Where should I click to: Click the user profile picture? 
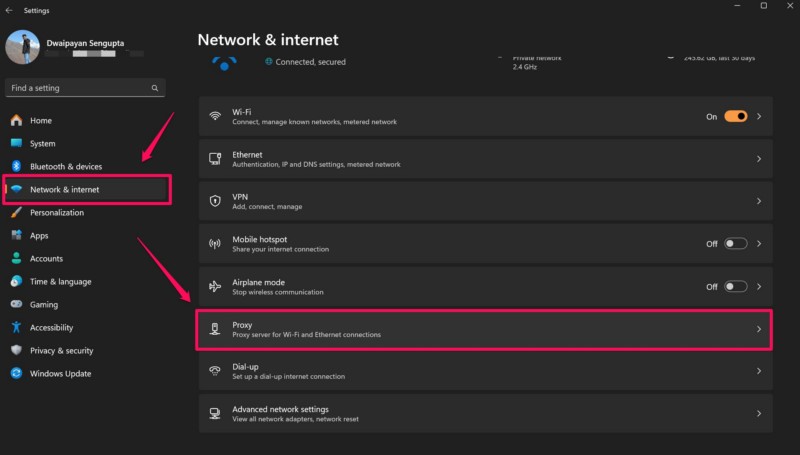[x=22, y=46]
